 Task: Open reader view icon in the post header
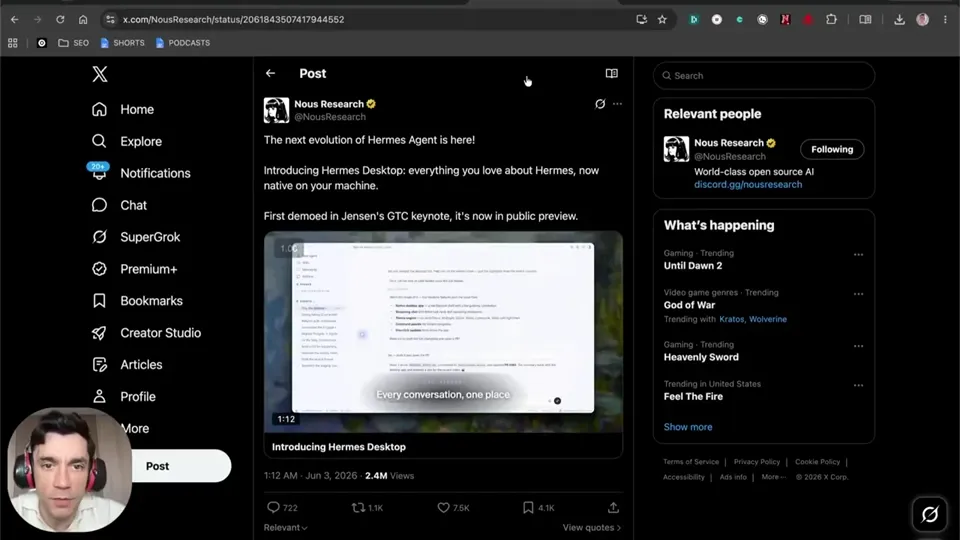point(612,73)
